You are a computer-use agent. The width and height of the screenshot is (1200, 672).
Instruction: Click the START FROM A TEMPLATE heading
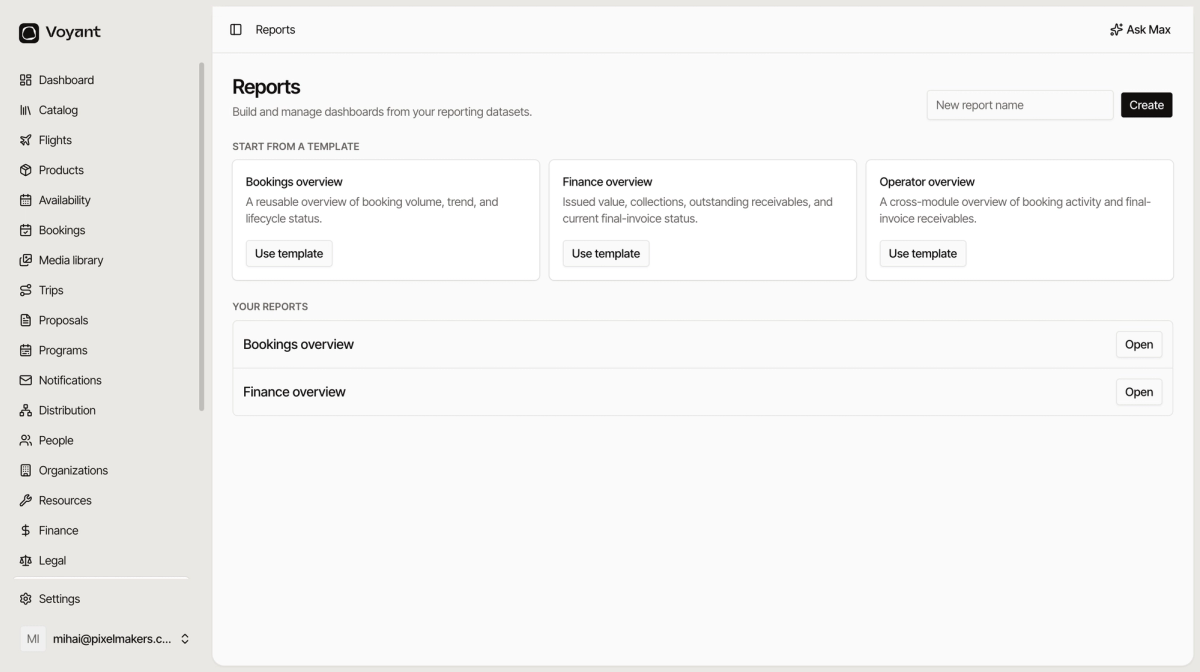point(296,146)
